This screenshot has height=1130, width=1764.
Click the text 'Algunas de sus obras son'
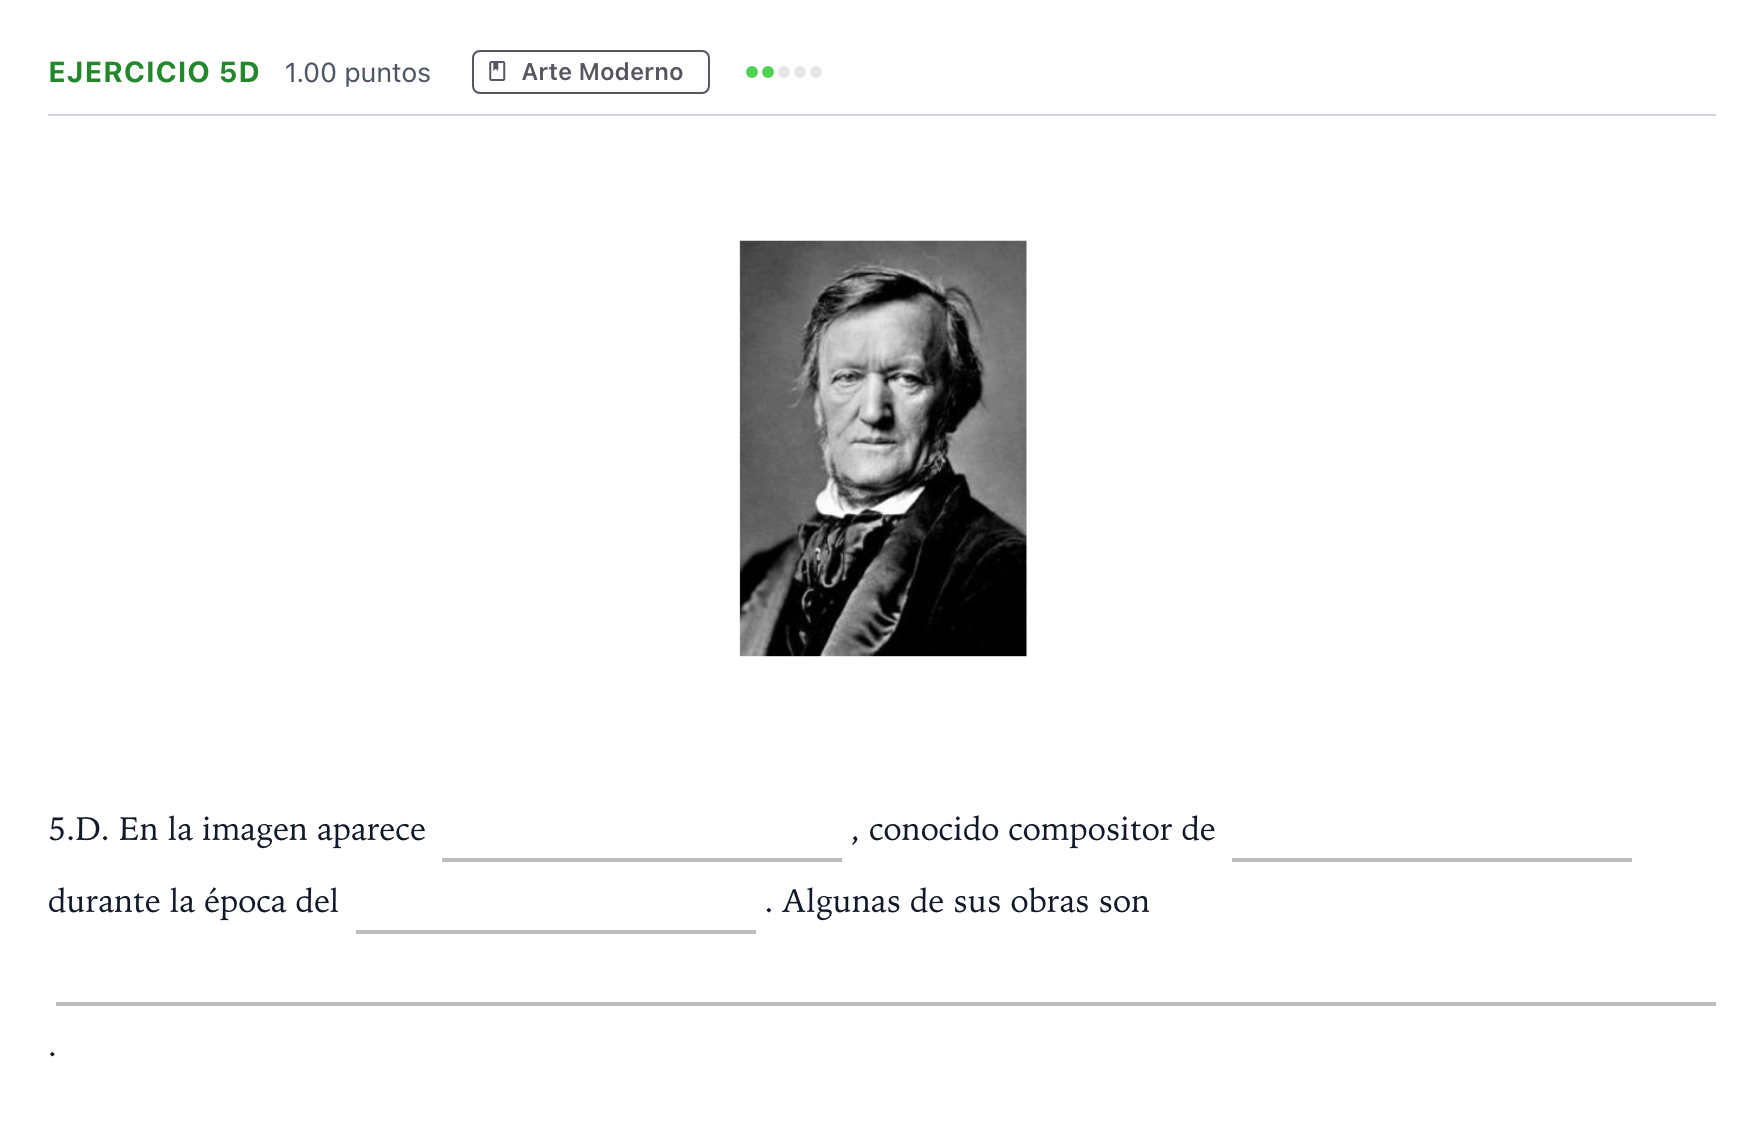click(x=966, y=901)
